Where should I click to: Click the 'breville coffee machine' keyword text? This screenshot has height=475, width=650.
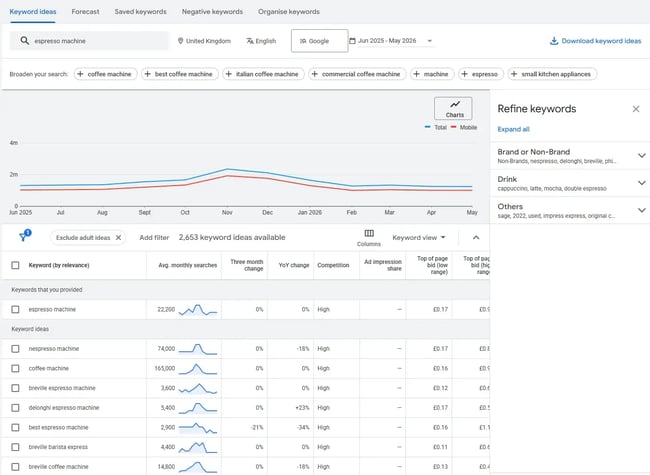(58, 467)
